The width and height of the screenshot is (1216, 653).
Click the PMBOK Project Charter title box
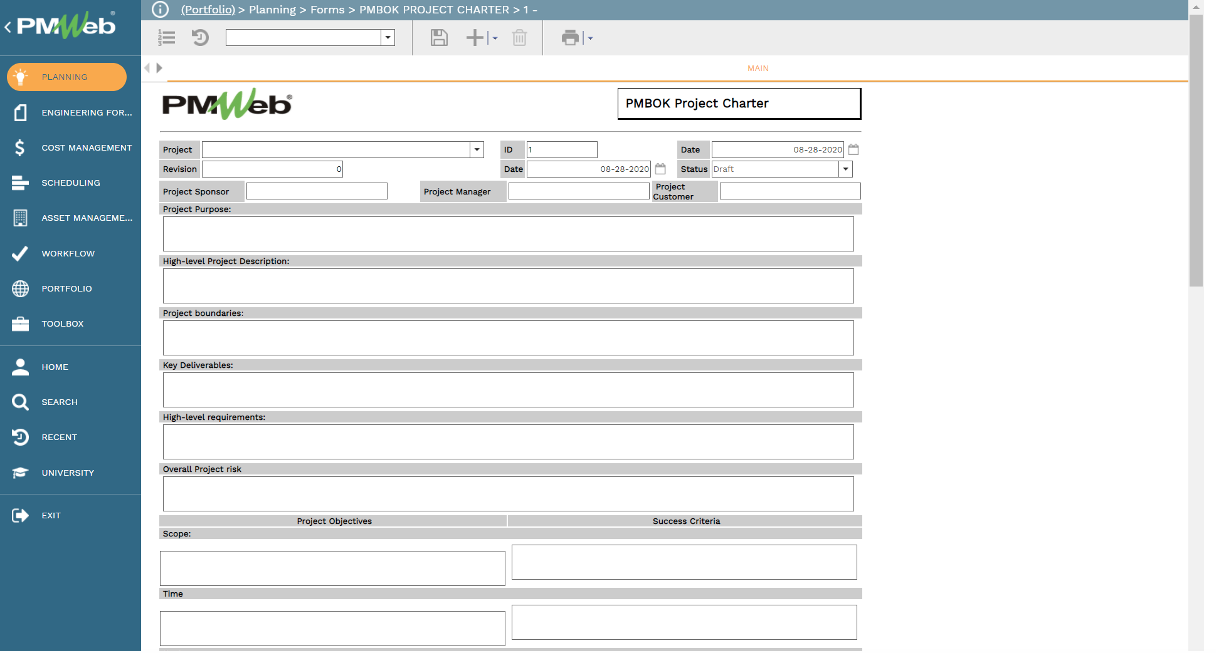click(x=739, y=104)
